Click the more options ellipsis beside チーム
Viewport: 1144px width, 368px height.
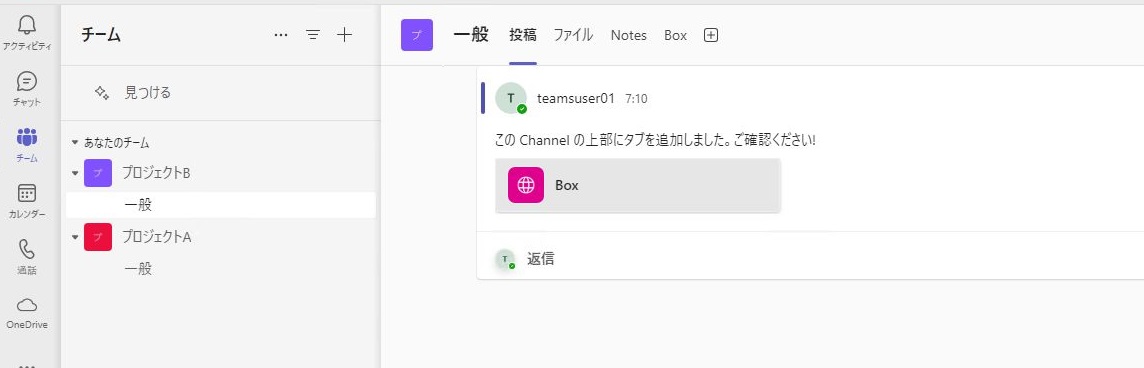[x=281, y=34]
